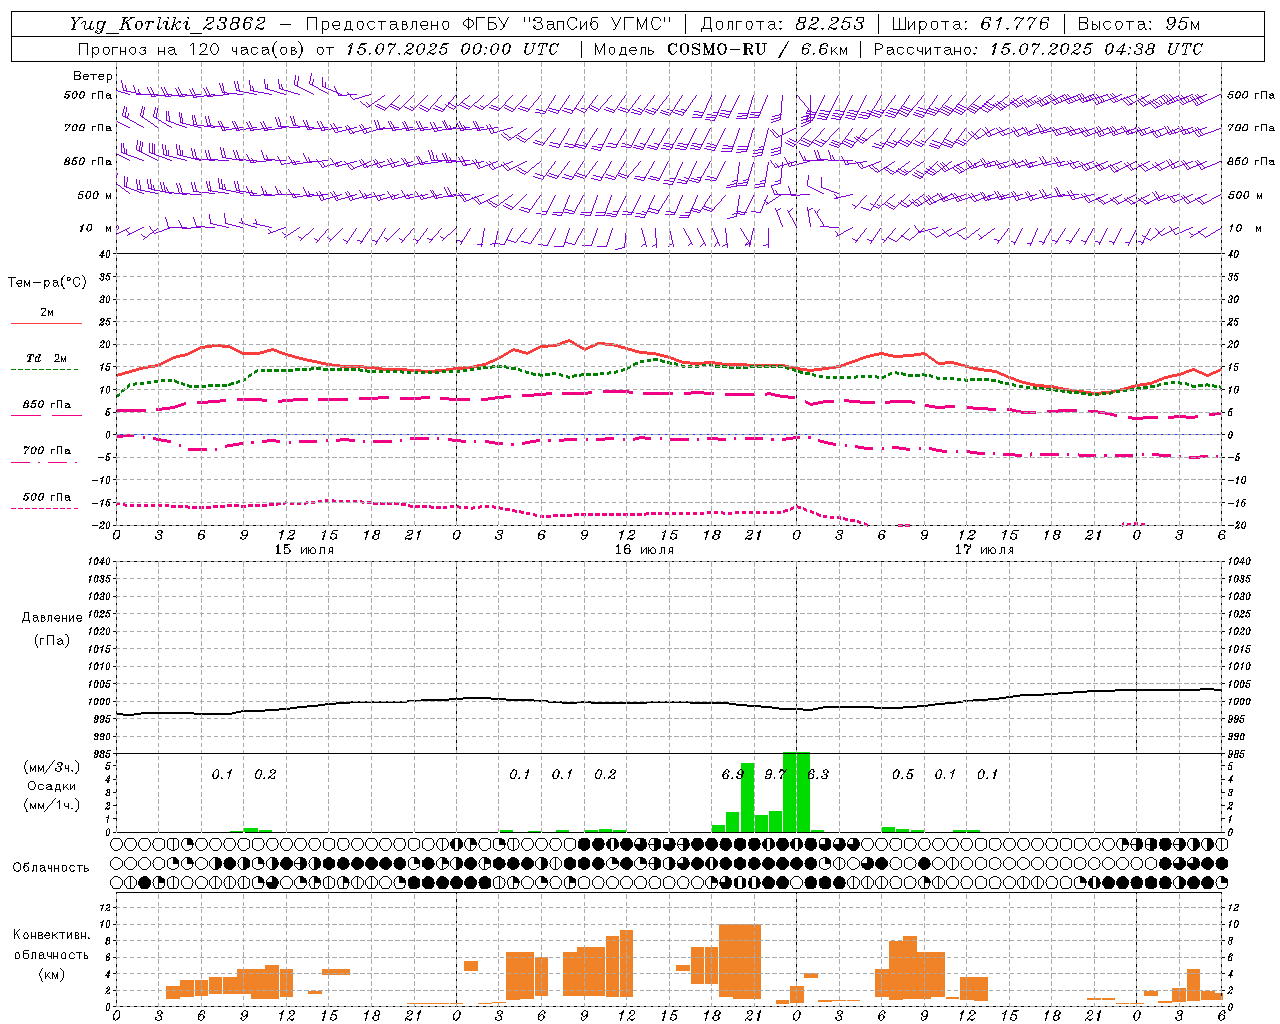
Task: Click the Конвективн. label of convective cloud chart
Action: click(52, 935)
